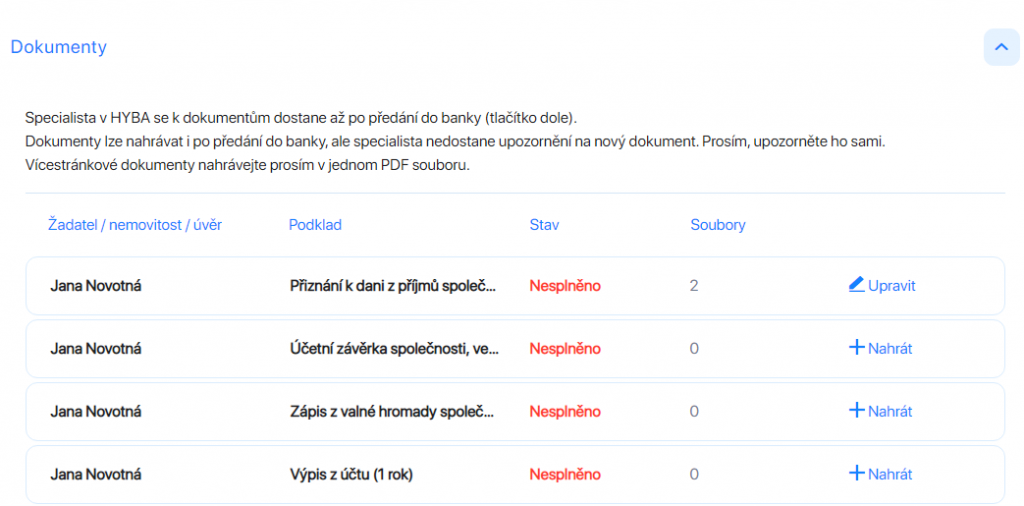Click the file count 2 in the first row
The width and height of the screenshot is (1024, 506).
tap(694, 286)
